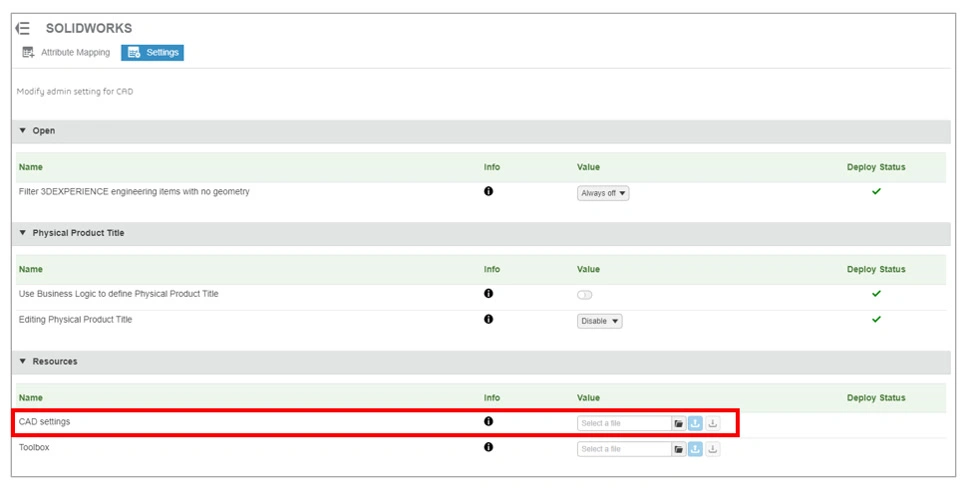Select the CAD settings row label
The height and width of the screenshot is (488, 960).
[44, 422]
